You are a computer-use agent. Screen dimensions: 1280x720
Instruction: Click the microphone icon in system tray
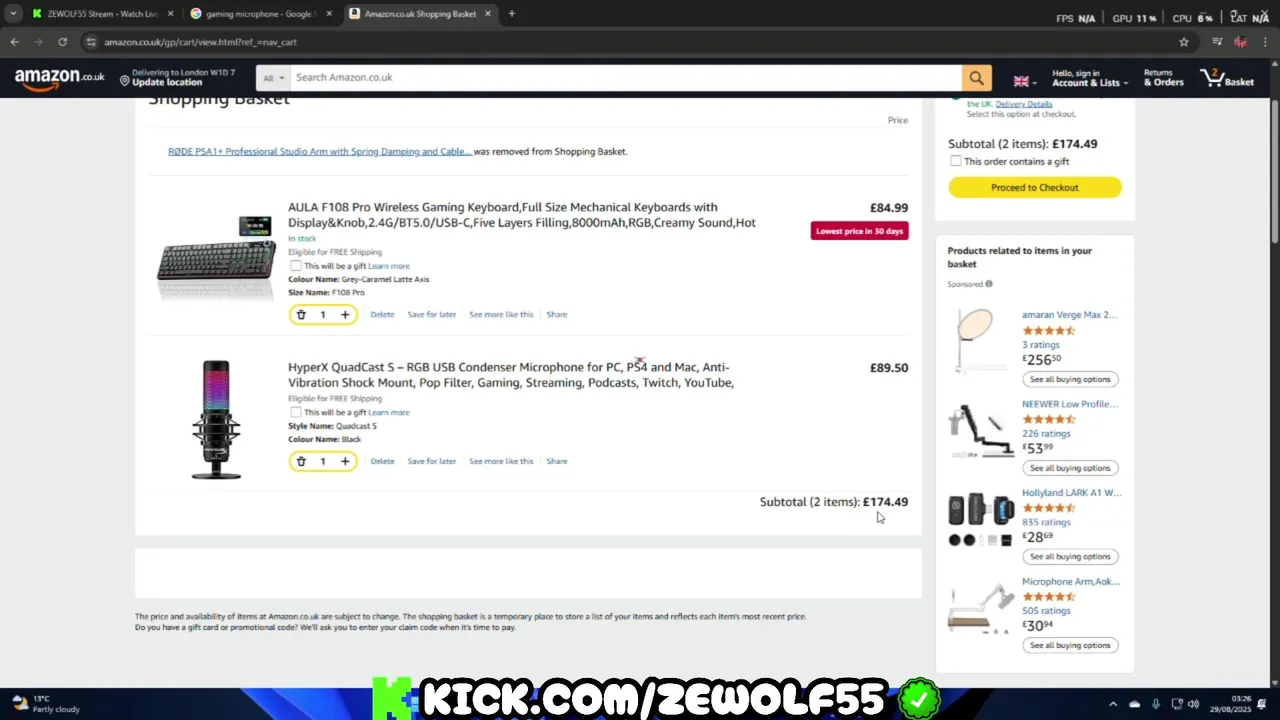(x=1156, y=704)
